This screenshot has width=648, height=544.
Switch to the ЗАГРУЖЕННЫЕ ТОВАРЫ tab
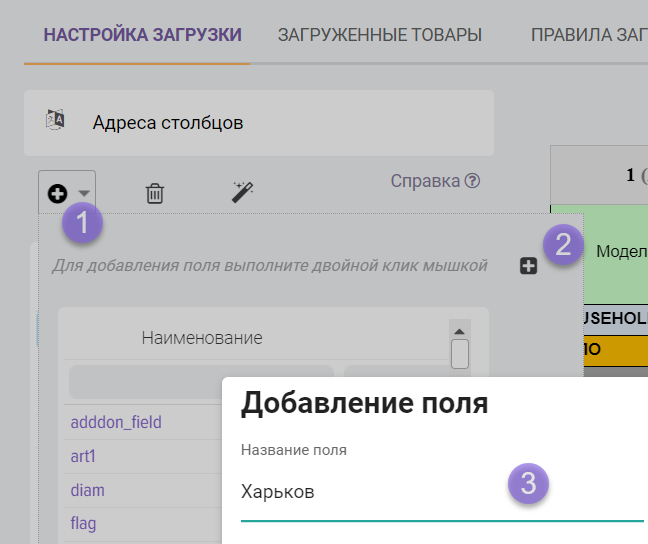379,35
